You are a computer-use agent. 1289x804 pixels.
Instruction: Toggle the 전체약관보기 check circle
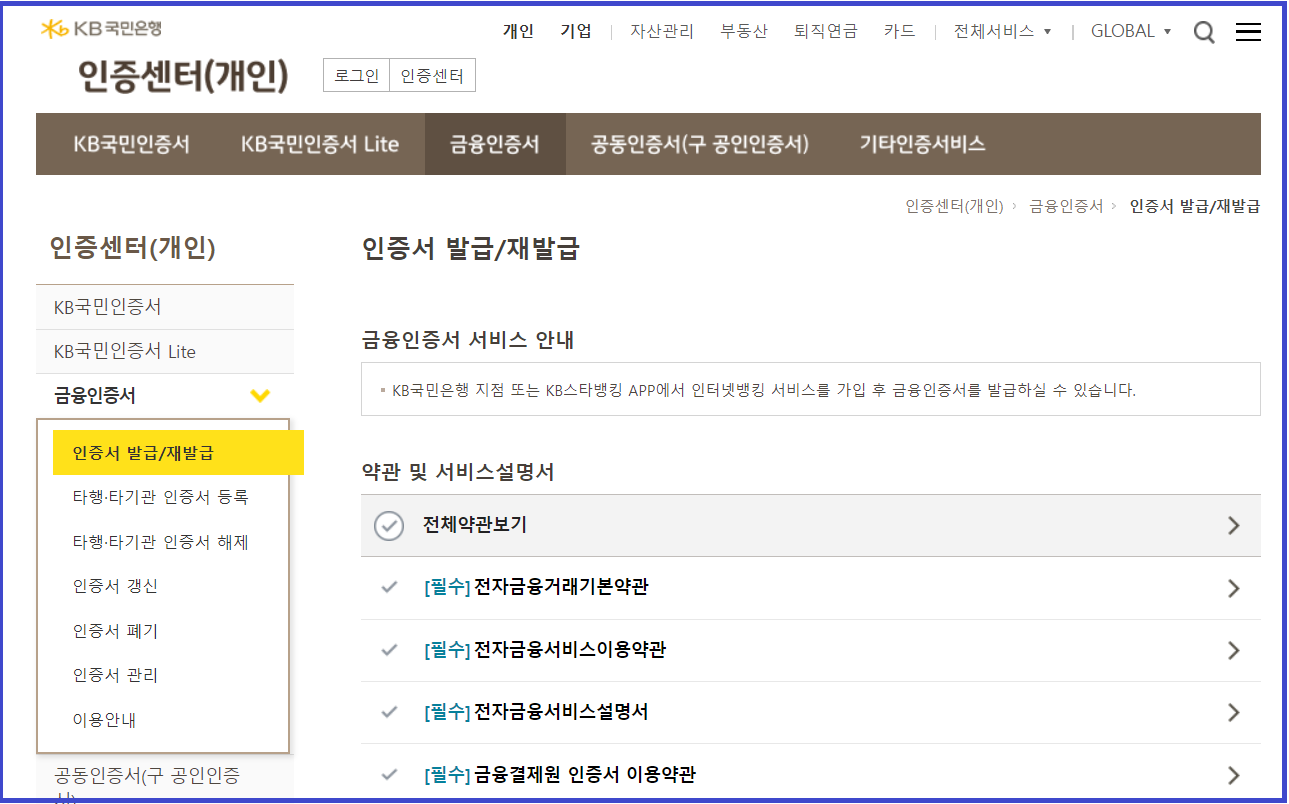click(x=389, y=525)
